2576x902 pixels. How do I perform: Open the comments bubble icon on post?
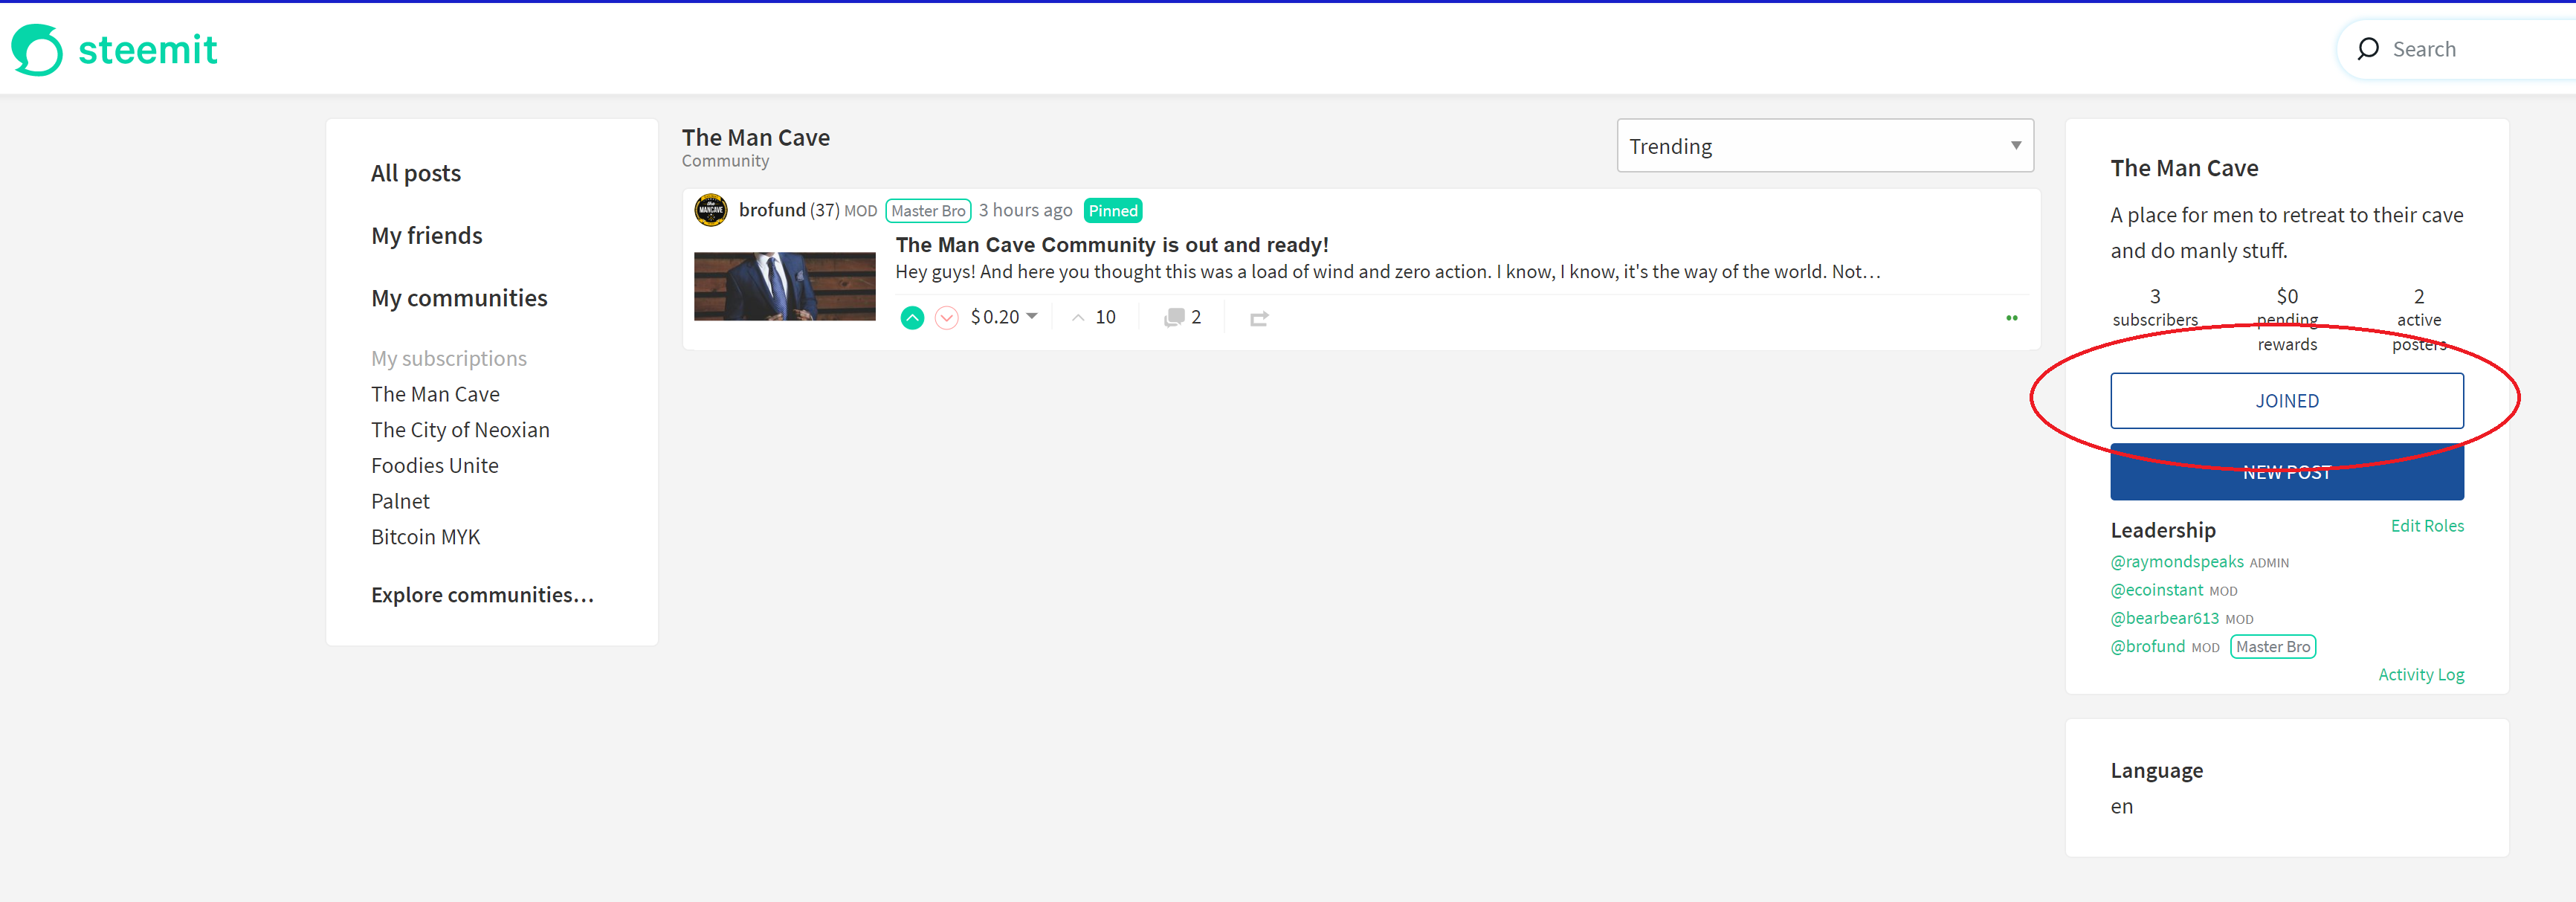pos(1174,317)
